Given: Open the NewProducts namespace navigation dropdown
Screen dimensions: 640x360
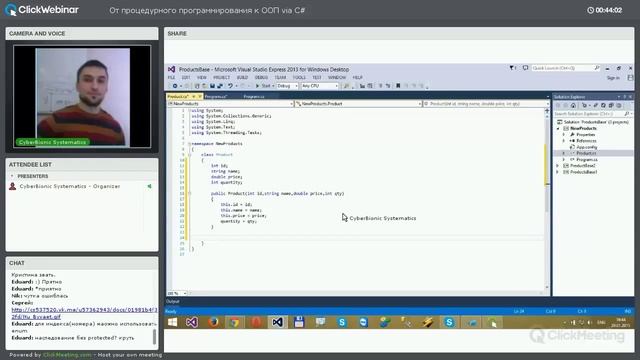Looking at the screenshot, I should point(230,104).
